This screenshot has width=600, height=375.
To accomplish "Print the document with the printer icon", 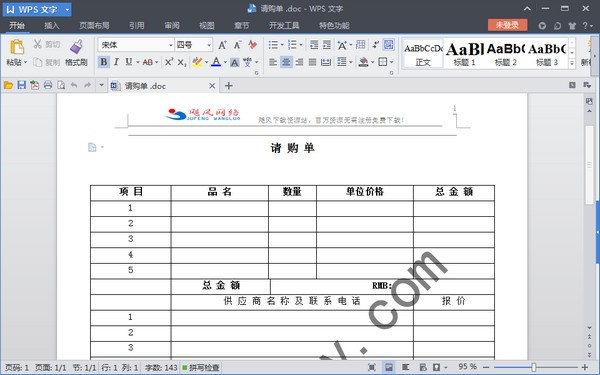I will pyautogui.click(x=48, y=85).
